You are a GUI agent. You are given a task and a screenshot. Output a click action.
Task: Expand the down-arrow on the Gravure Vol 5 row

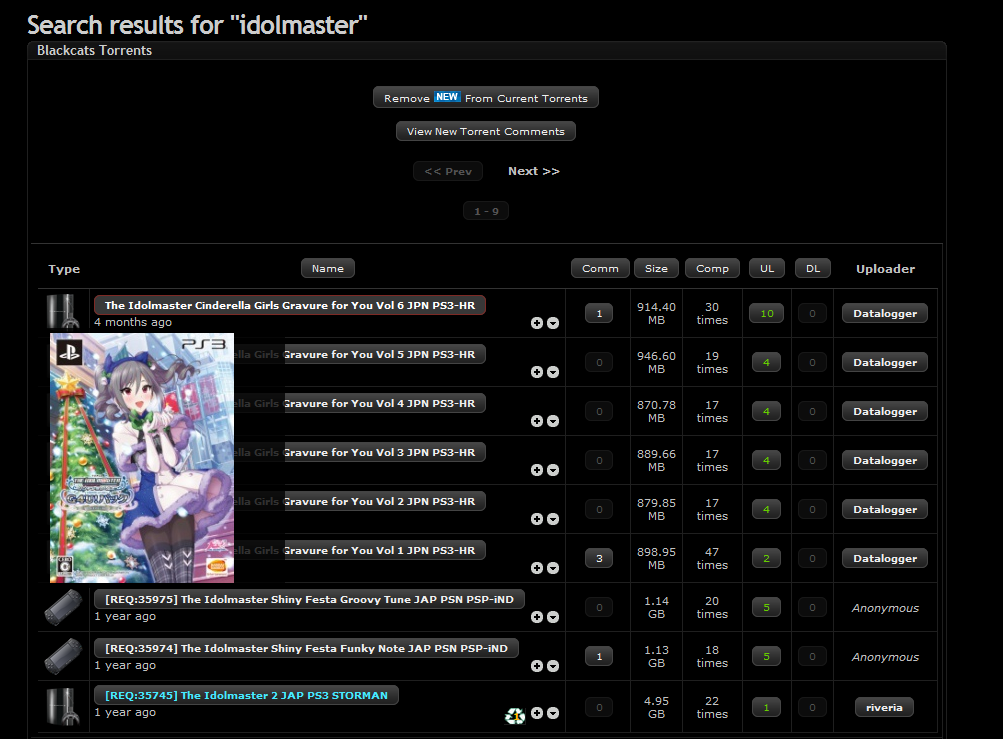coord(553,372)
